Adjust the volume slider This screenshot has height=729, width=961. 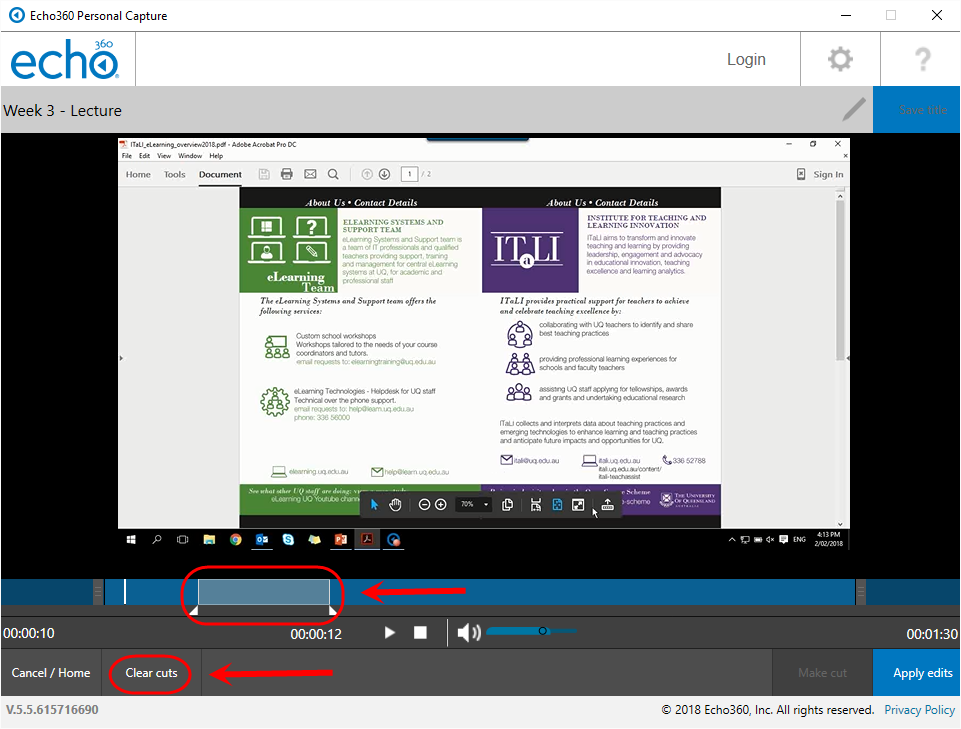click(x=542, y=632)
